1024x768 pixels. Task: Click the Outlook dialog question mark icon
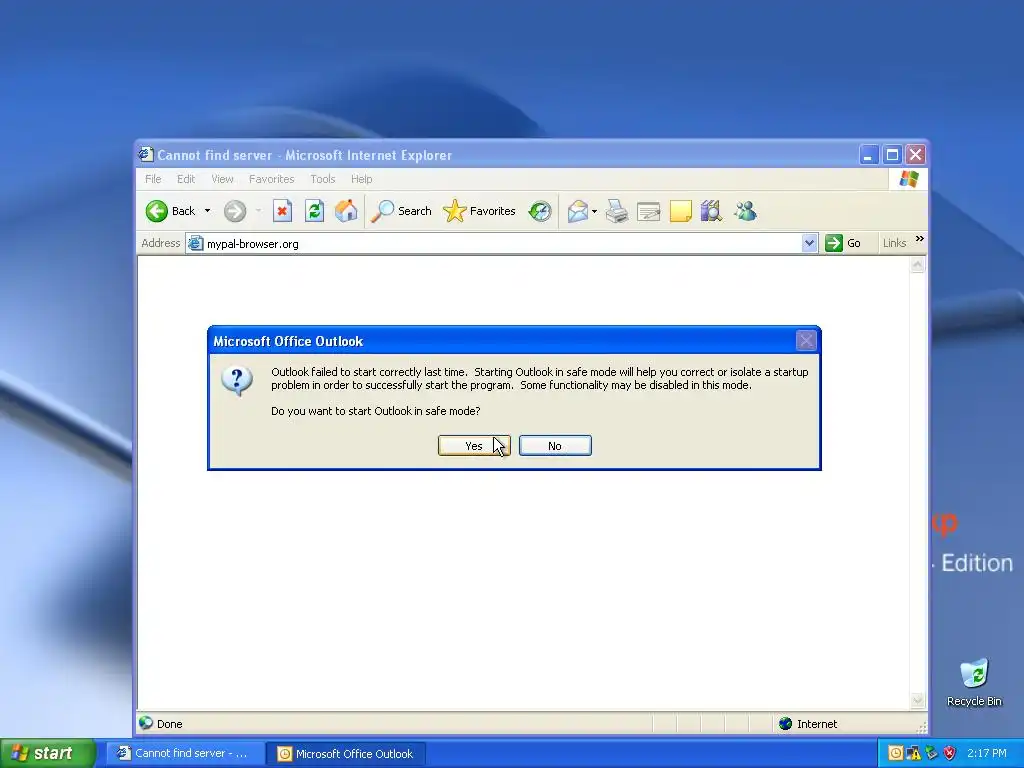pyautogui.click(x=237, y=381)
